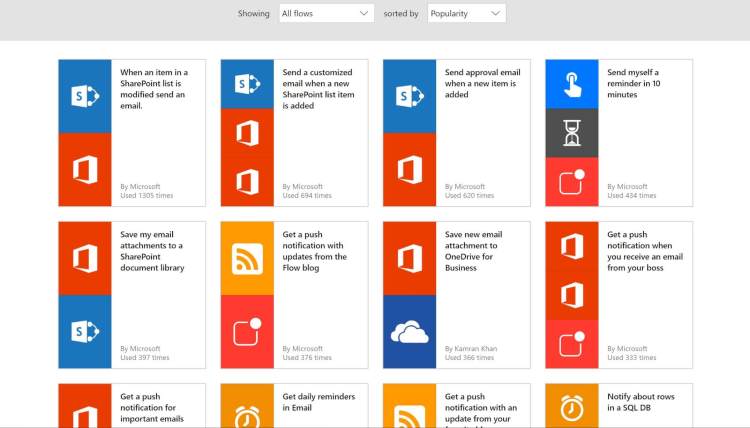Screen dimensions: 750x428
Task: Click RSS icon on 'Flow blog' card
Action: click(247, 258)
